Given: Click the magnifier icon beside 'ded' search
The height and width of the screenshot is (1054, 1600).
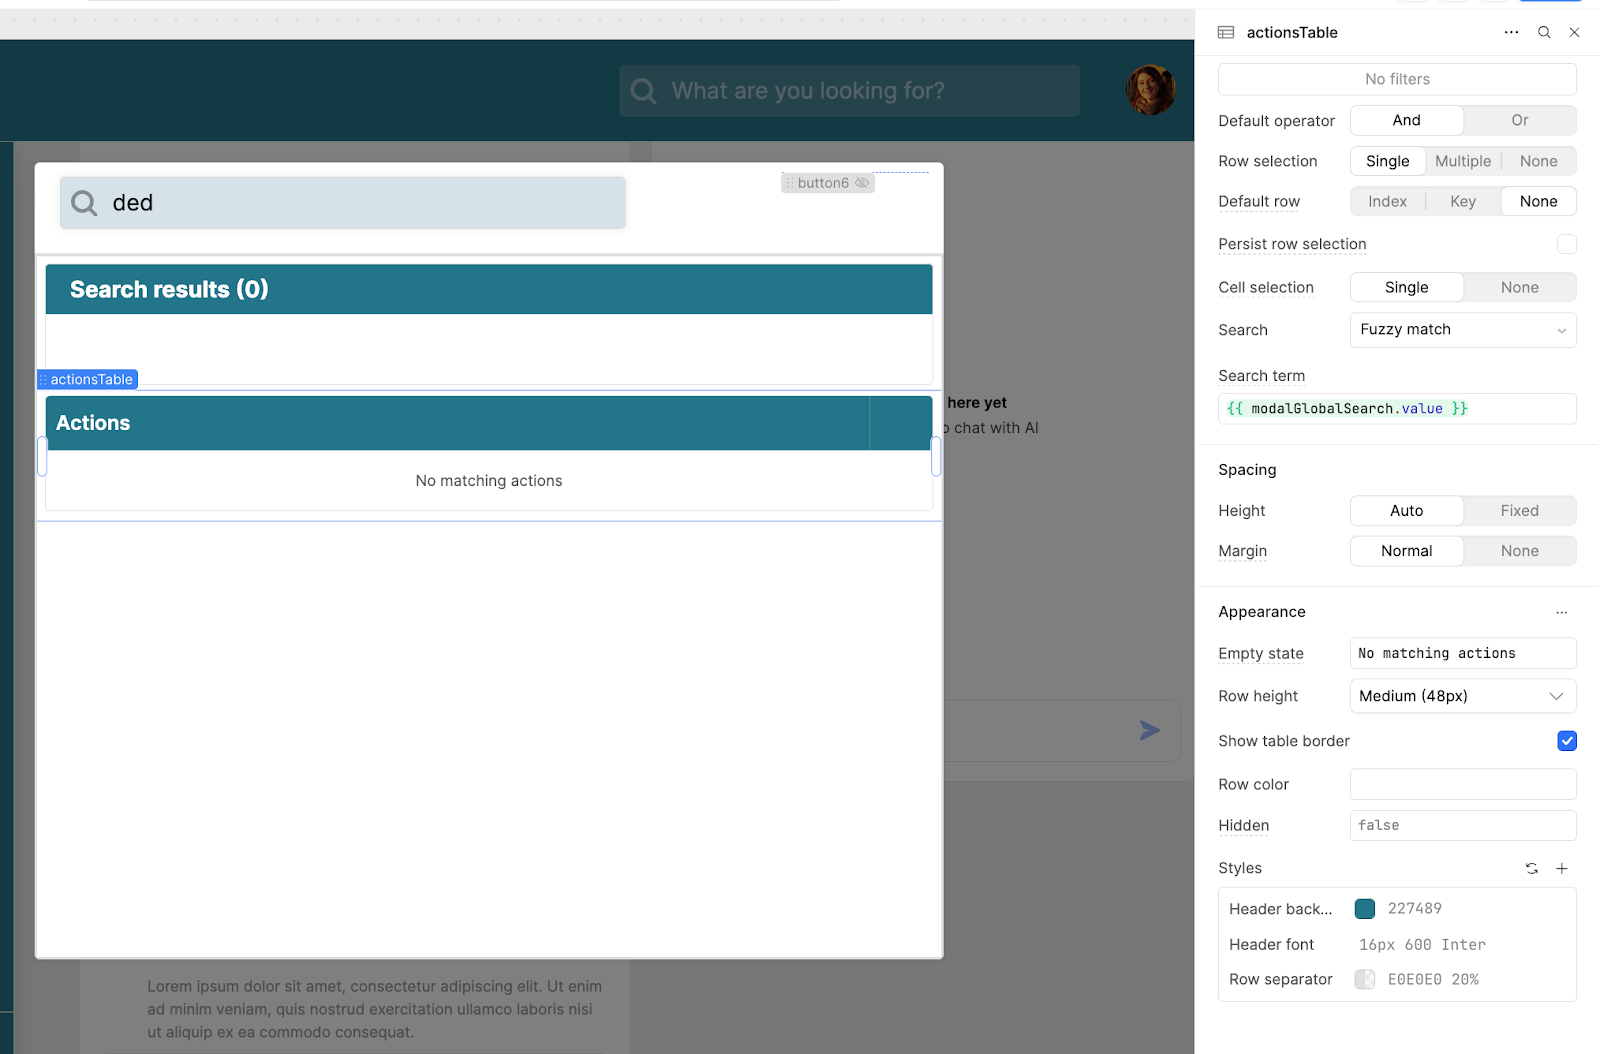Looking at the screenshot, I should coord(85,203).
